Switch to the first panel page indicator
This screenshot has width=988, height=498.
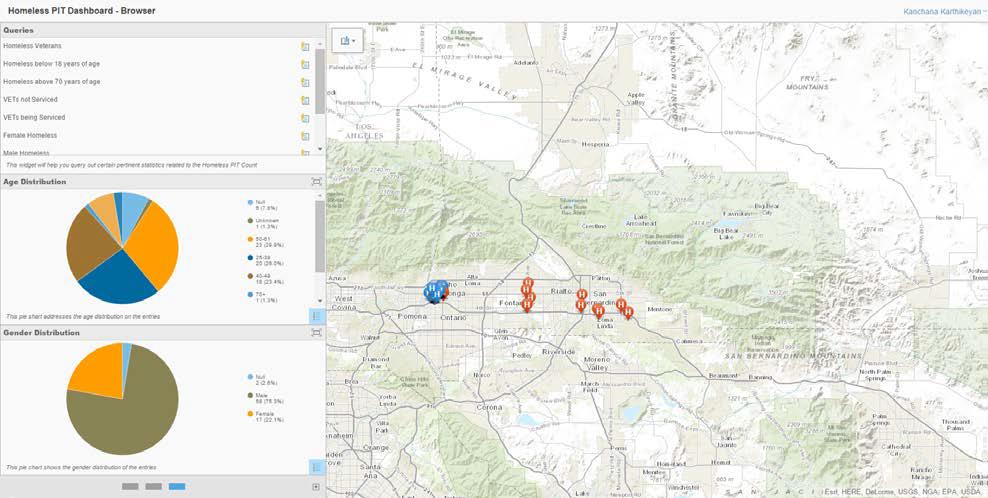[130, 487]
